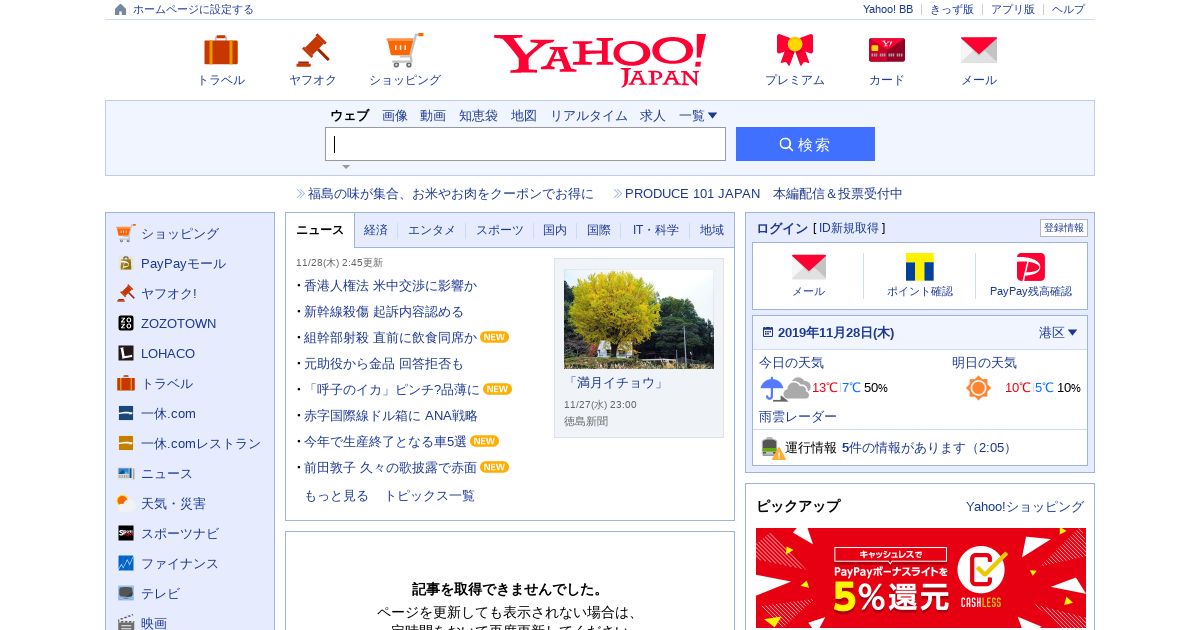
Task: Click tomorrow's sunny weather icon
Action: (x=978, y=388)
